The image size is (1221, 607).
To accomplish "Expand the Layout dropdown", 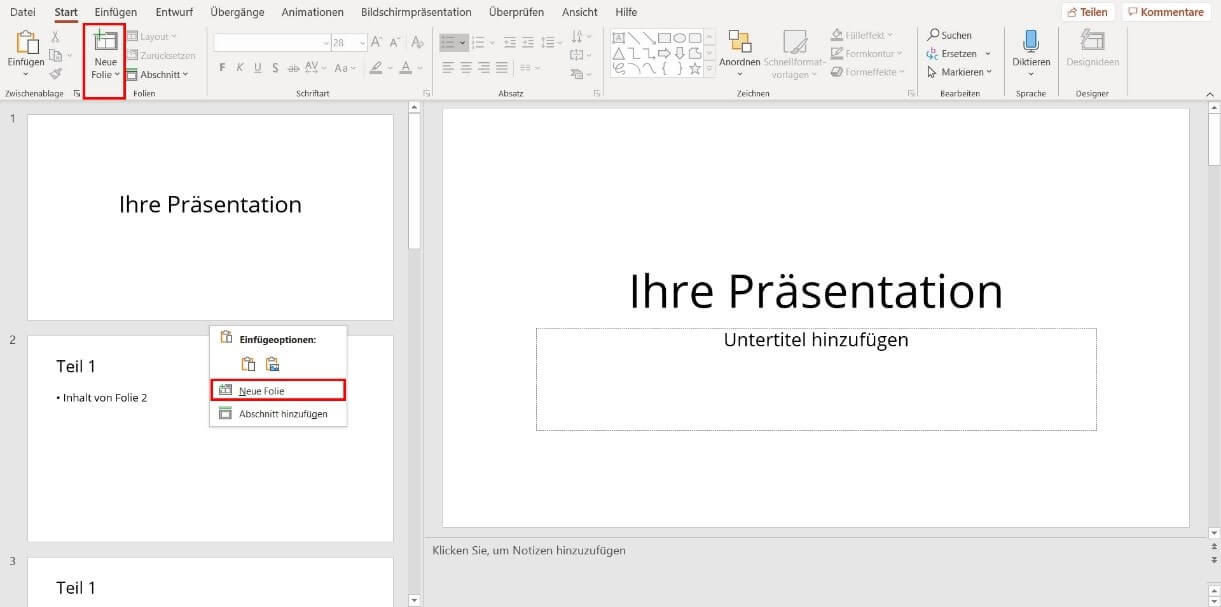I will tap(152, 37).
